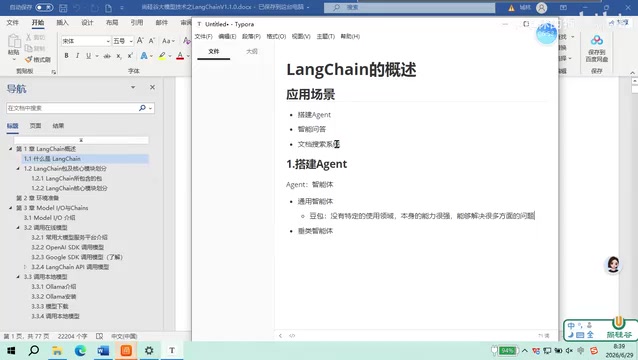This screenshot has width=638, height=360.
Task: Open the 引用 ribbon tab
Action: coord(137,22)
